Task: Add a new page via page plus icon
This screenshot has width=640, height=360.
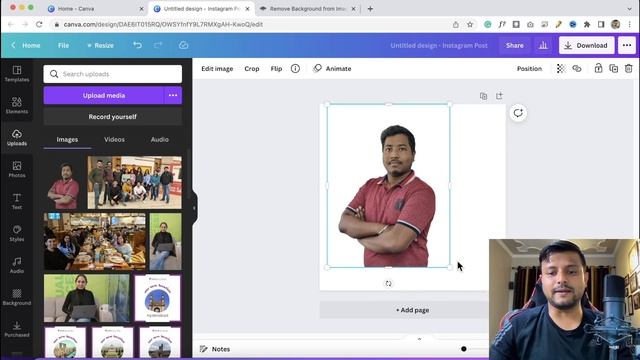Action: pos(499,96)
